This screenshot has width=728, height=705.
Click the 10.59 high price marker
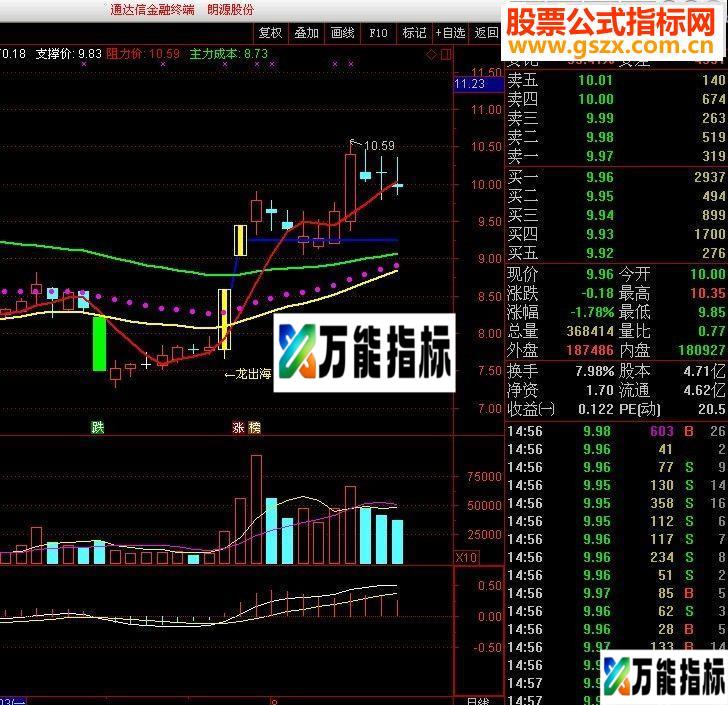pyautogui.click(x=378, y=146)
